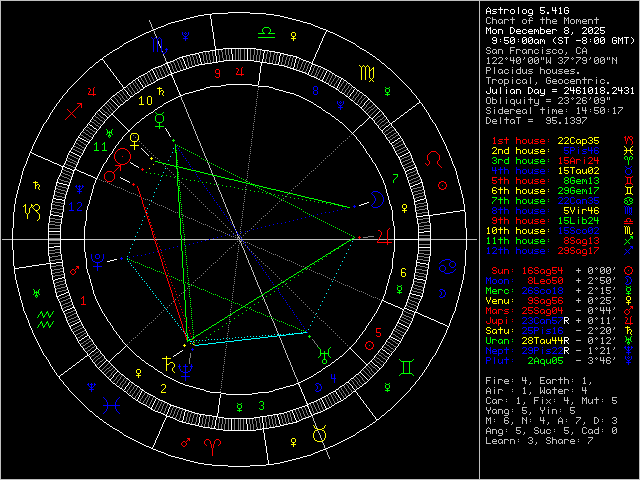
Task: Select the large red Jupiter glyph on the descendant
Action: (x=384, y=237)
